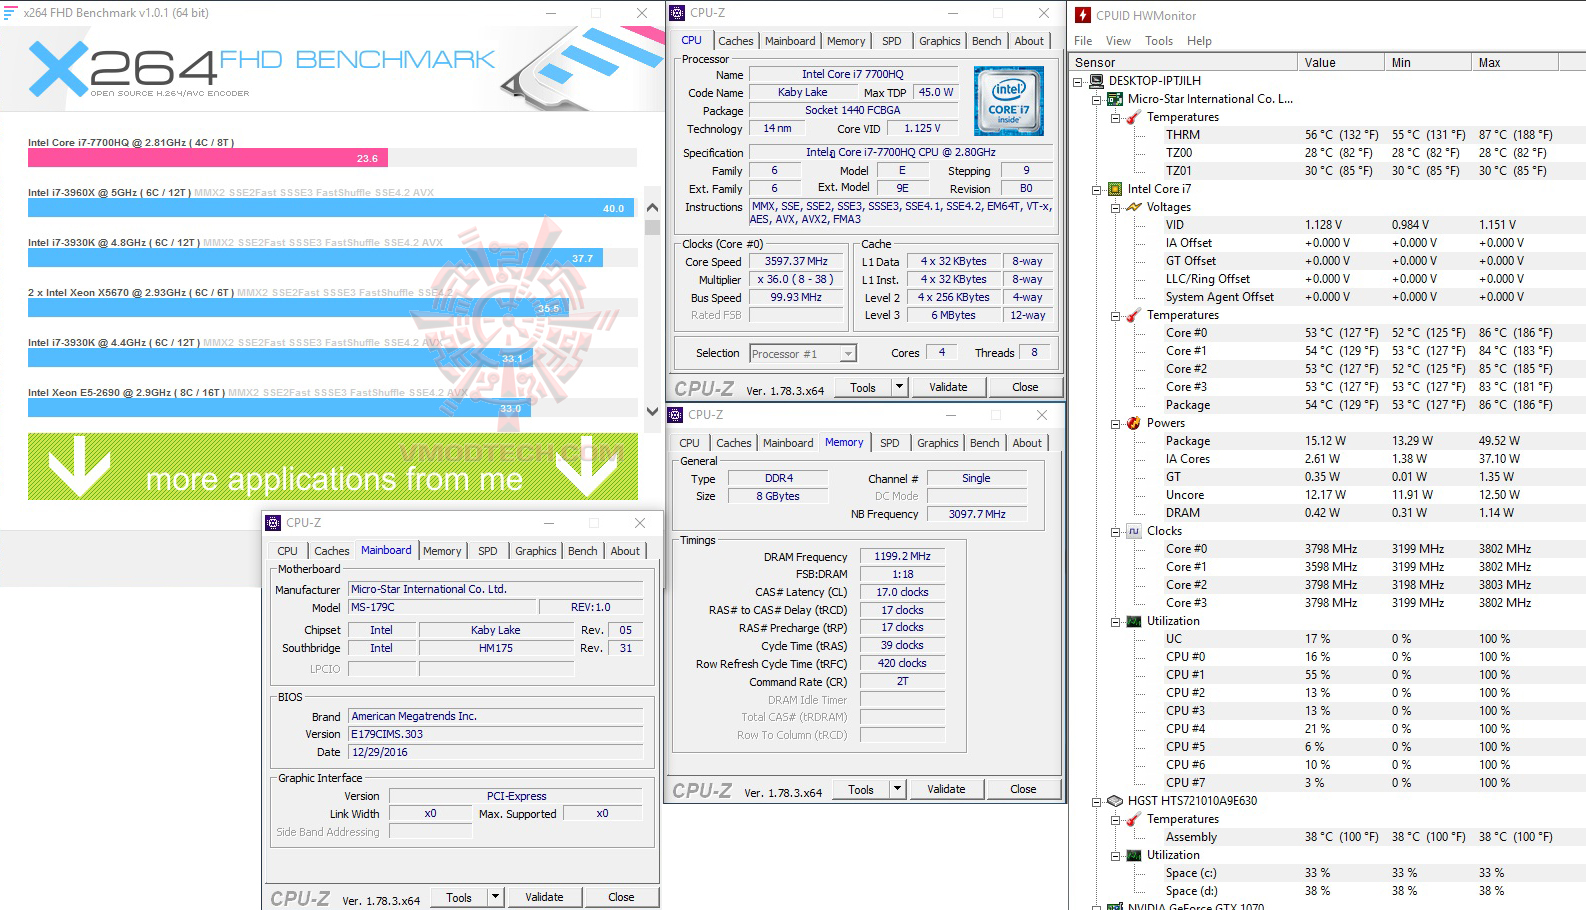The height and width of the screenshot is (910, 1586).
Task: Click the i7-3960X 40.0 blue result bar
Action: [331, 208]
